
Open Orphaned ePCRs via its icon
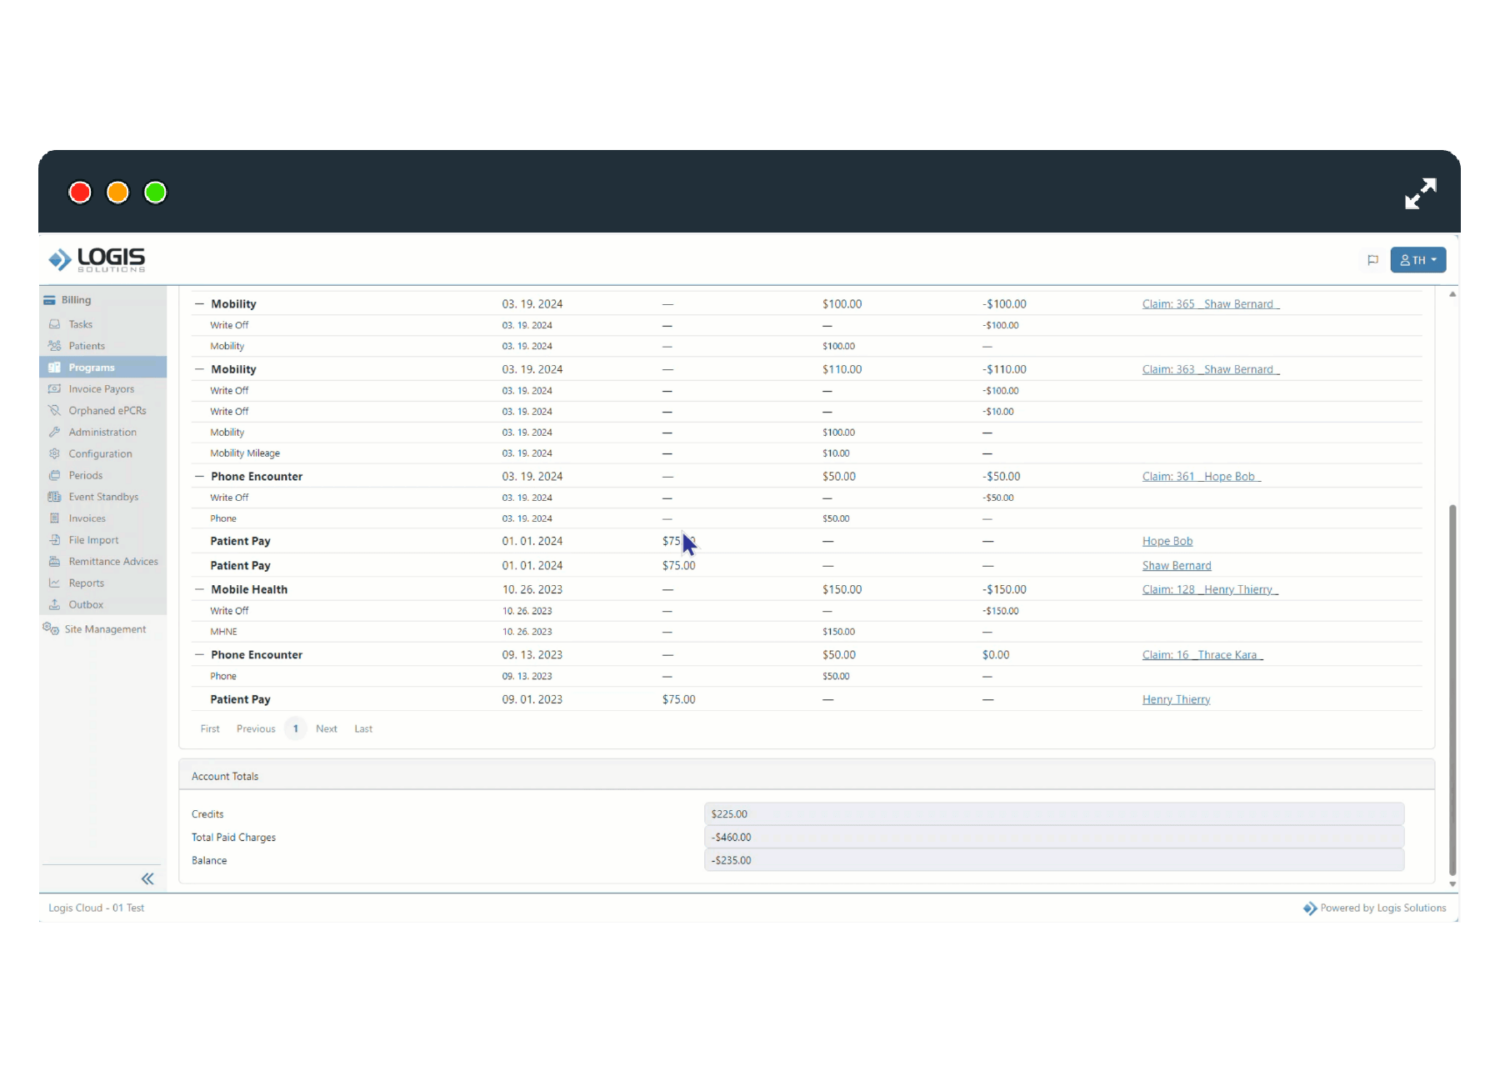56,410
